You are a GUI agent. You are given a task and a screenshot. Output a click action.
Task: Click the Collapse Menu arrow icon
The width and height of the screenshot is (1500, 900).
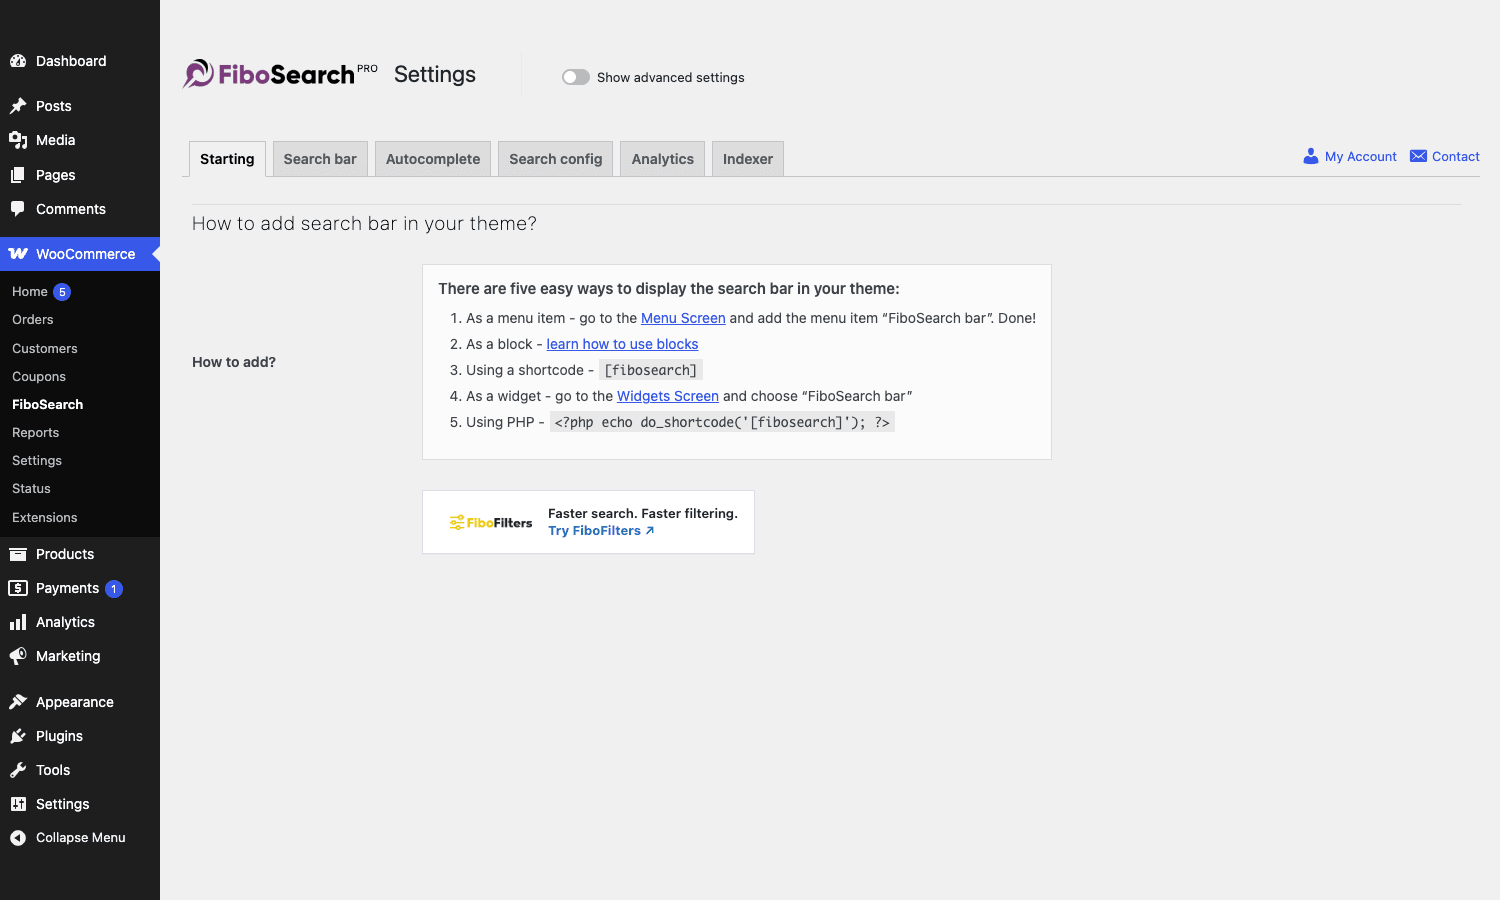pyautogui.click(x=18, y=838)
